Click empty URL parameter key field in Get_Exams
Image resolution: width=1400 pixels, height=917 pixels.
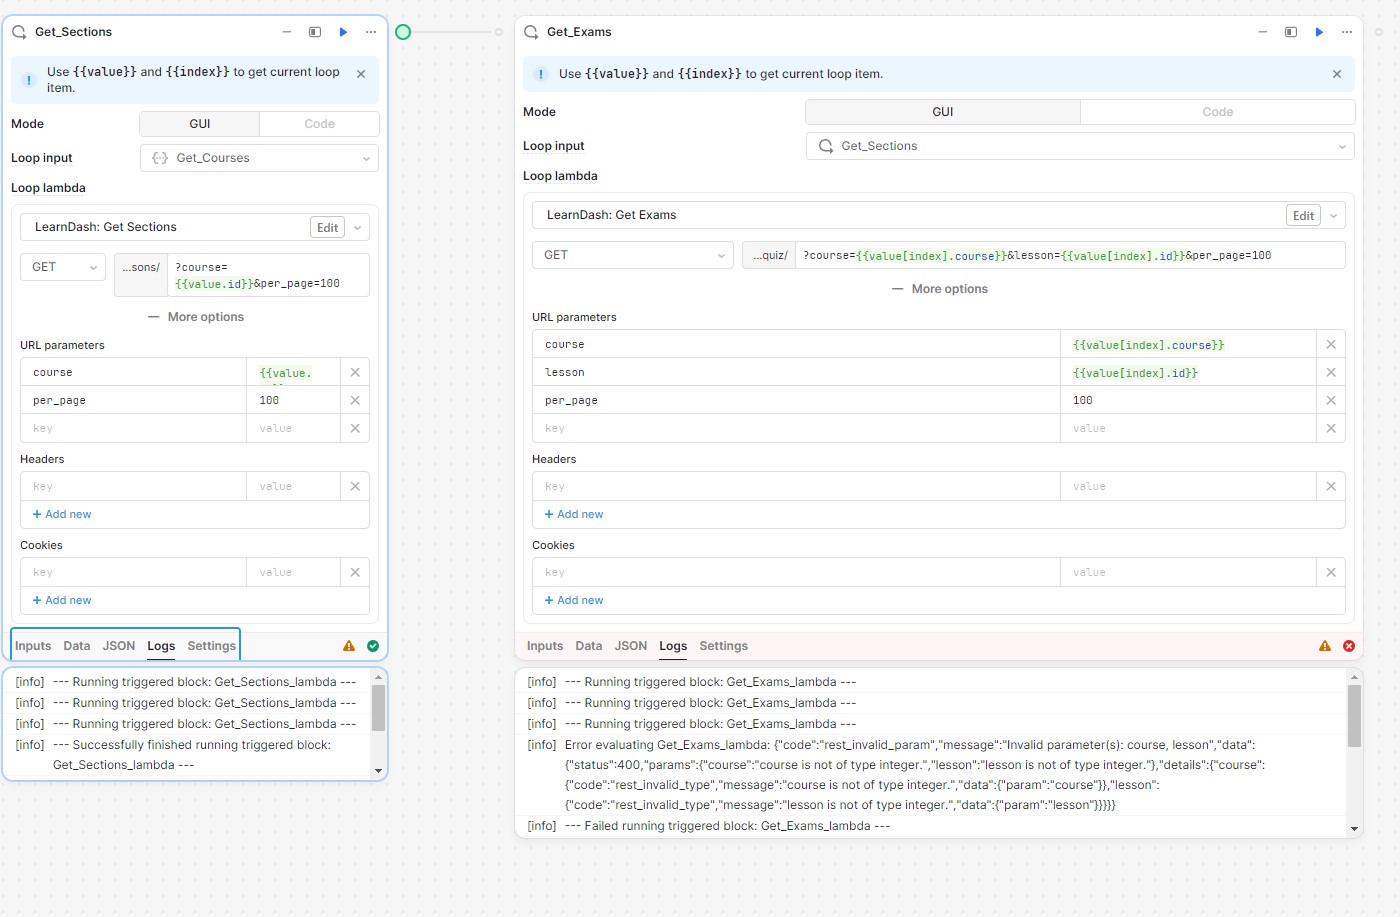[x=796, y=428]
